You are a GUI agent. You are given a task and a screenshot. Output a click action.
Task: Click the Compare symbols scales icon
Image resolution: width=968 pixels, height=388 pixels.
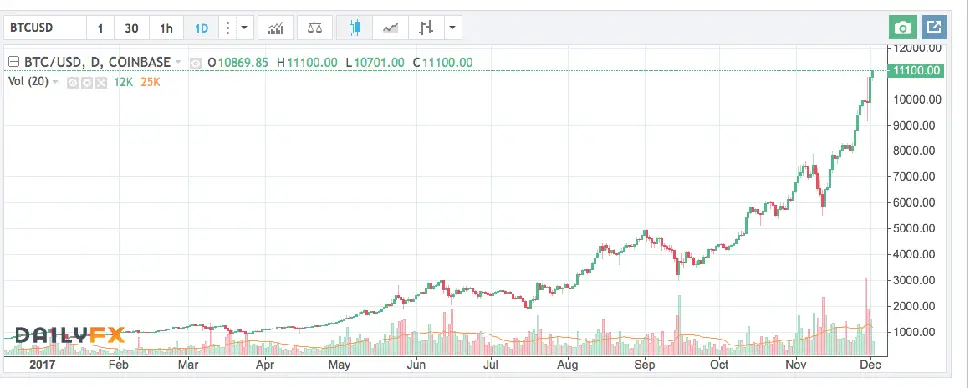click(x=315, y=28)
